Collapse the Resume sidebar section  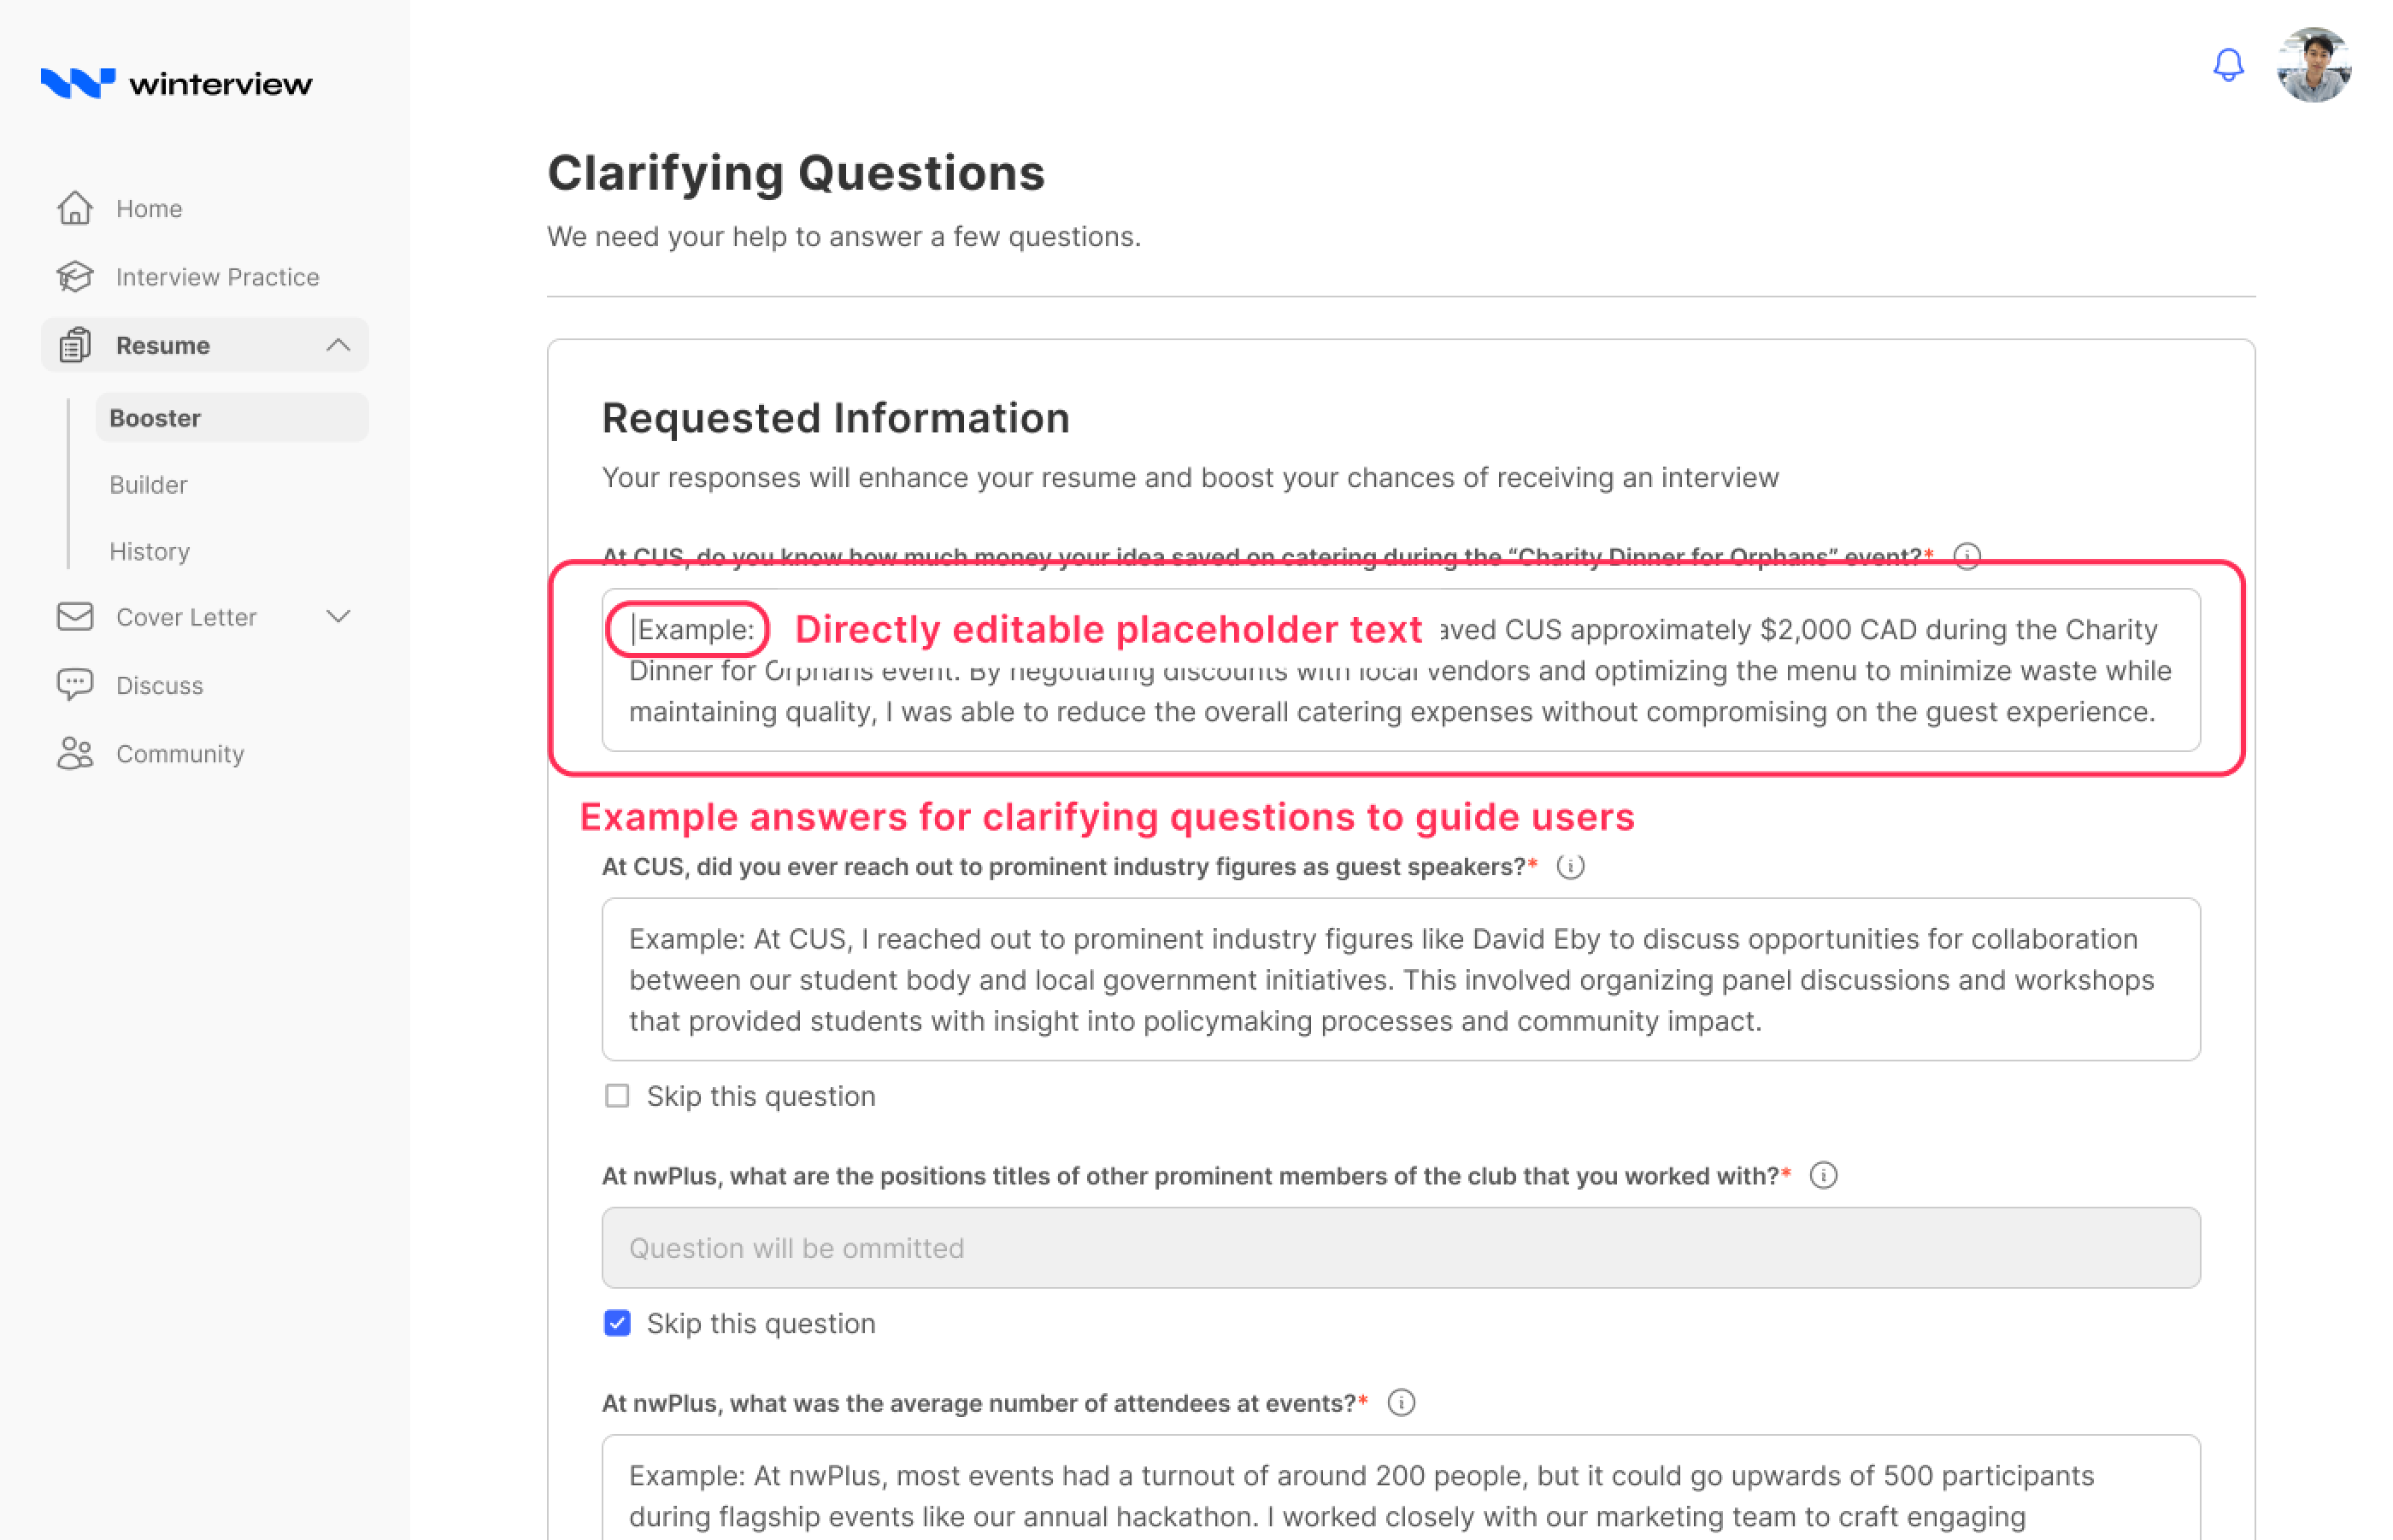tap(338, 345)
